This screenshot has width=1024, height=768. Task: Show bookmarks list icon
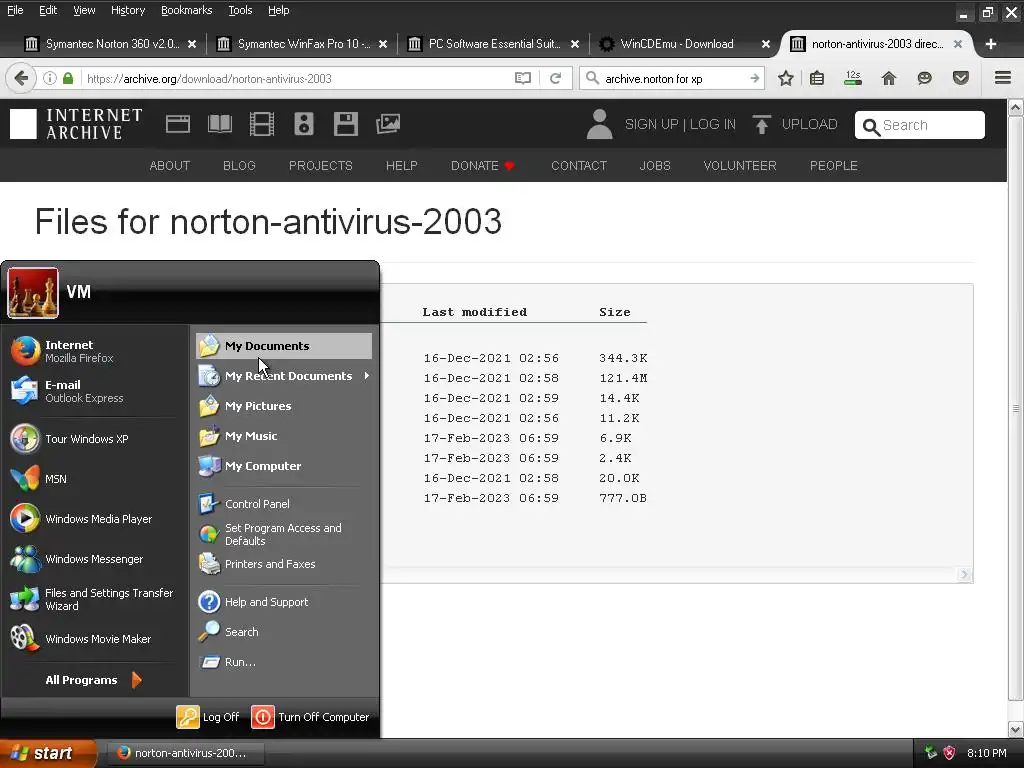tap(817, 78)
